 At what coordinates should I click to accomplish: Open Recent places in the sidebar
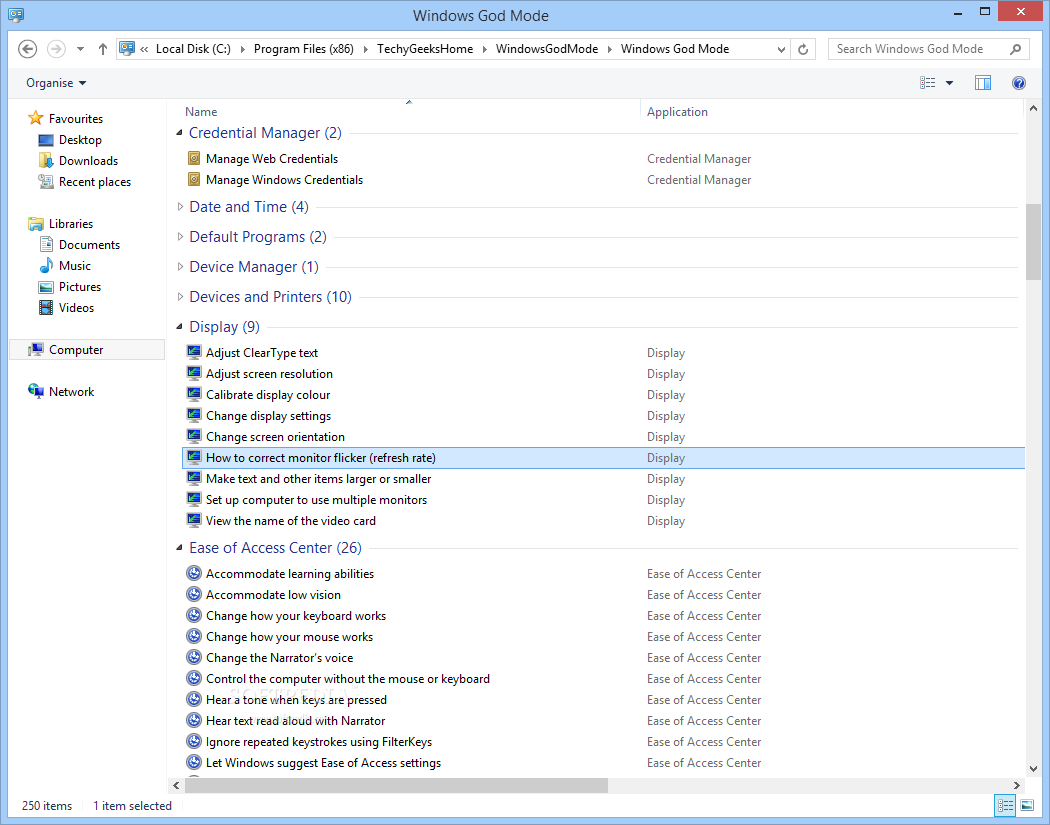(x=94, y=182)
